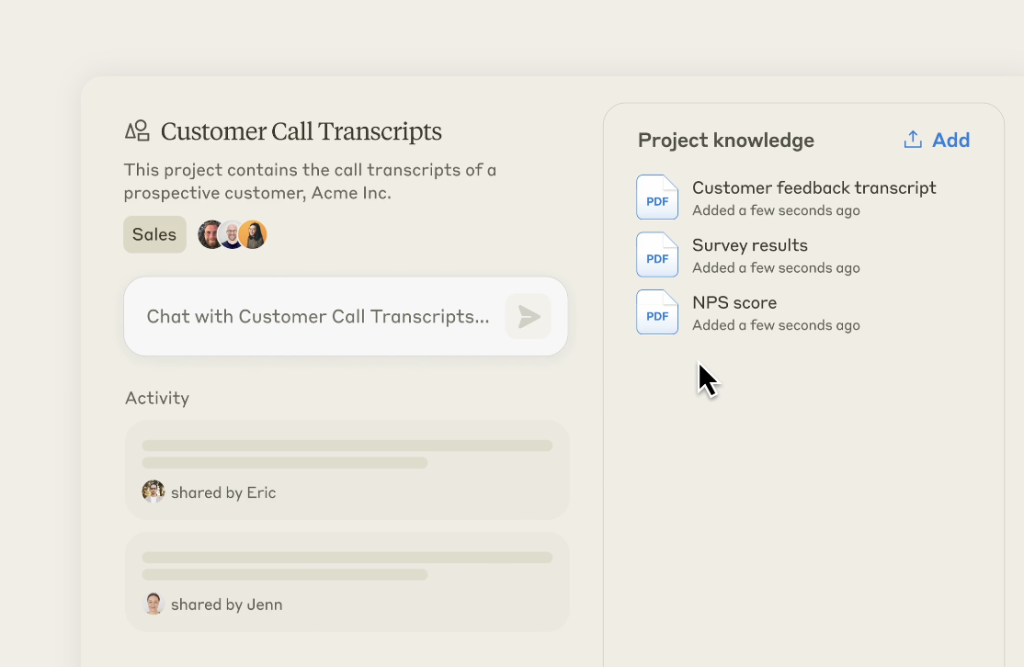Click PDF icon for Survey results

pos(657,254)
